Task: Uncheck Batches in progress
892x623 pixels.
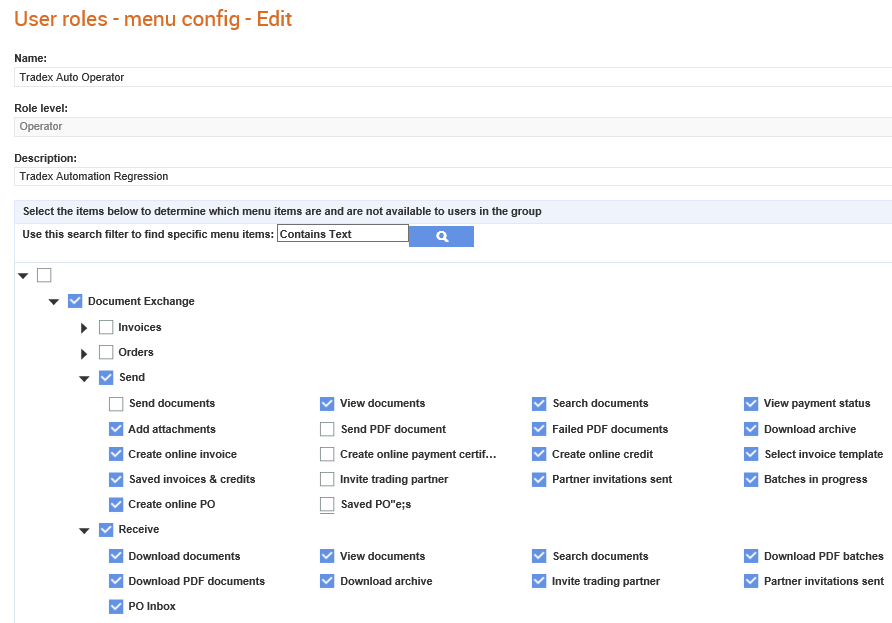Action: [751, 480]
